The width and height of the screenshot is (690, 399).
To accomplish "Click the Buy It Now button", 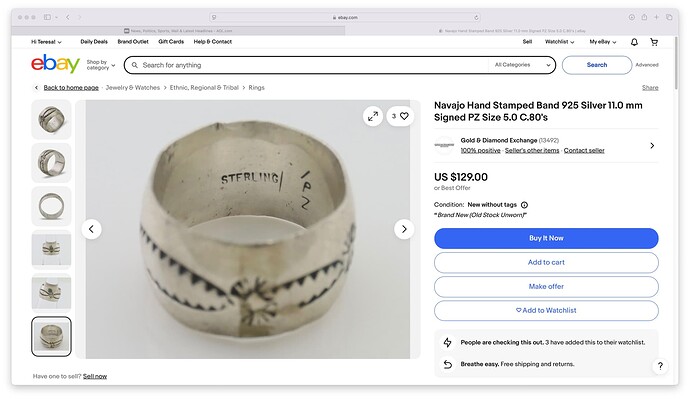I will click(546, 238).
